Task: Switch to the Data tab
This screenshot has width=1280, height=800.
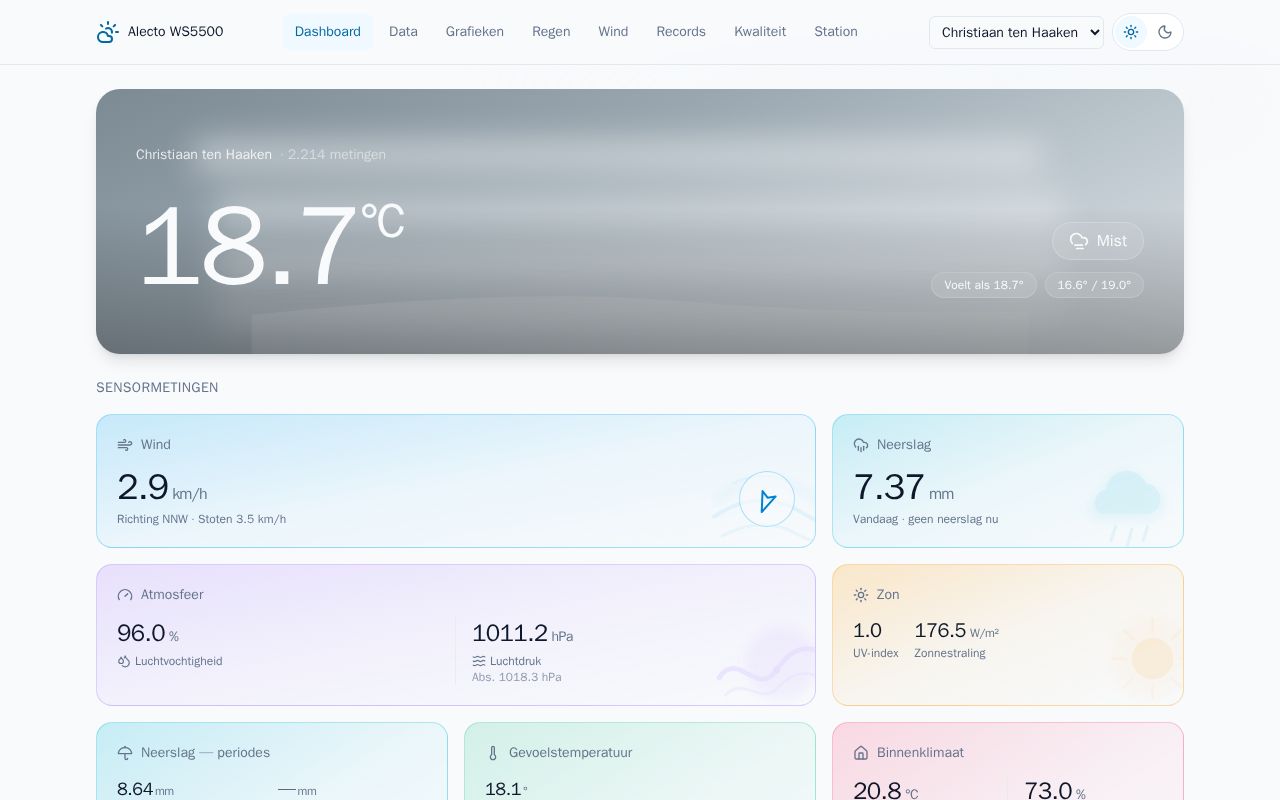Action: coord(403,32)
